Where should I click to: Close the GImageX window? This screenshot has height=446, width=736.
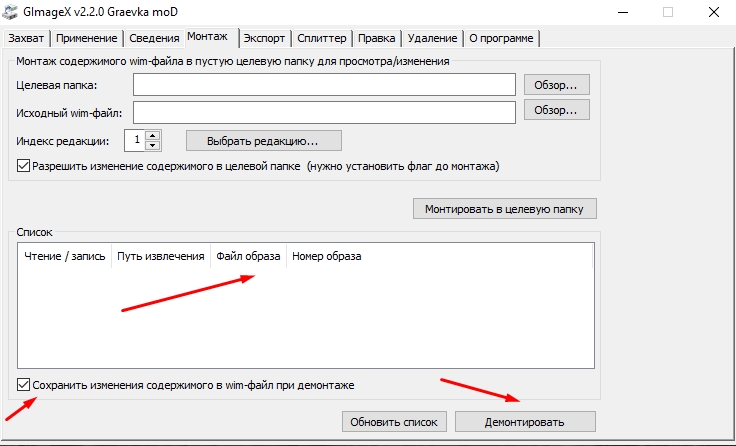(714, 12)
